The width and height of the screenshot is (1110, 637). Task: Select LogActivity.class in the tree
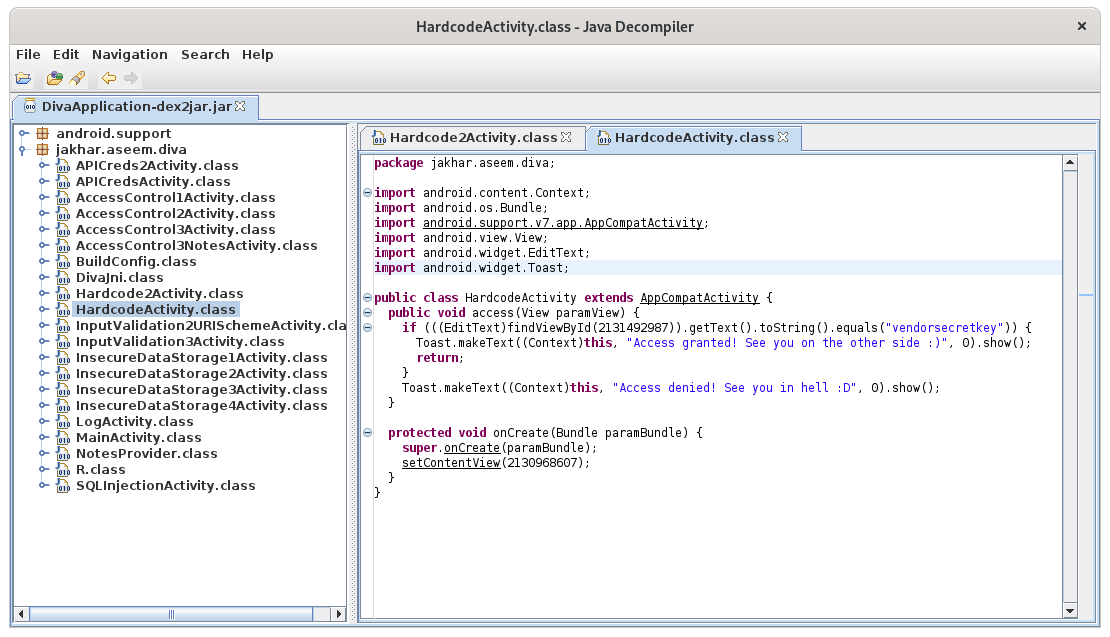point(134,421)
